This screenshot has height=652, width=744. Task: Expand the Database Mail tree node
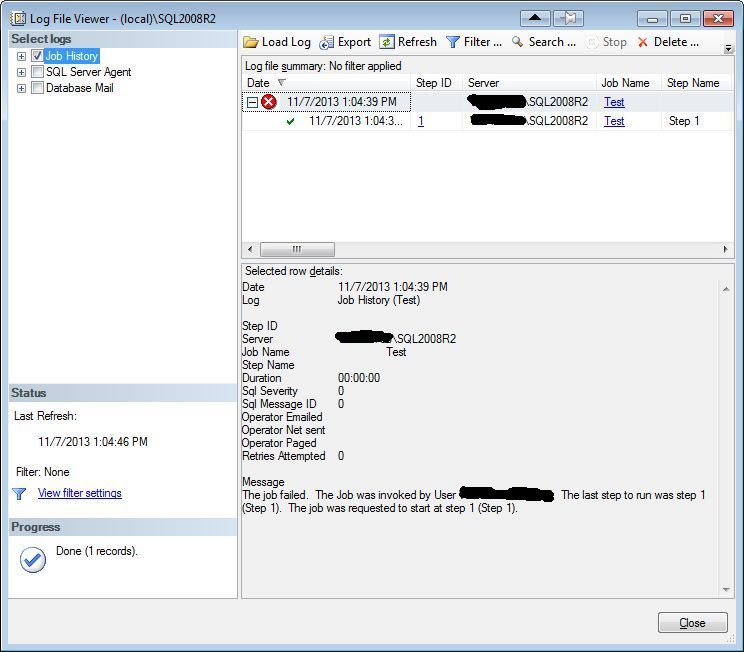(21, 88)
